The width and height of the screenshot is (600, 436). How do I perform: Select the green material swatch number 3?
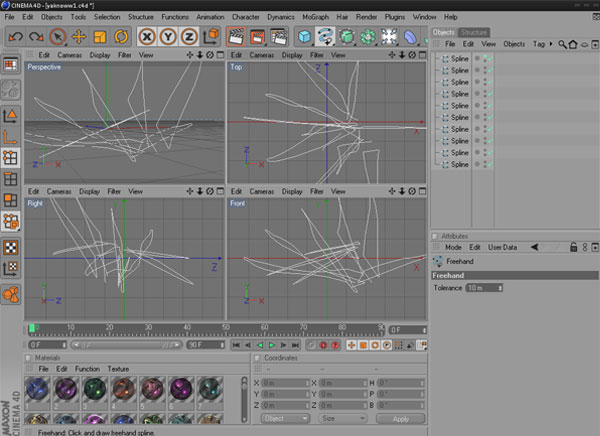pyautogui.click(x=95, y=389)
